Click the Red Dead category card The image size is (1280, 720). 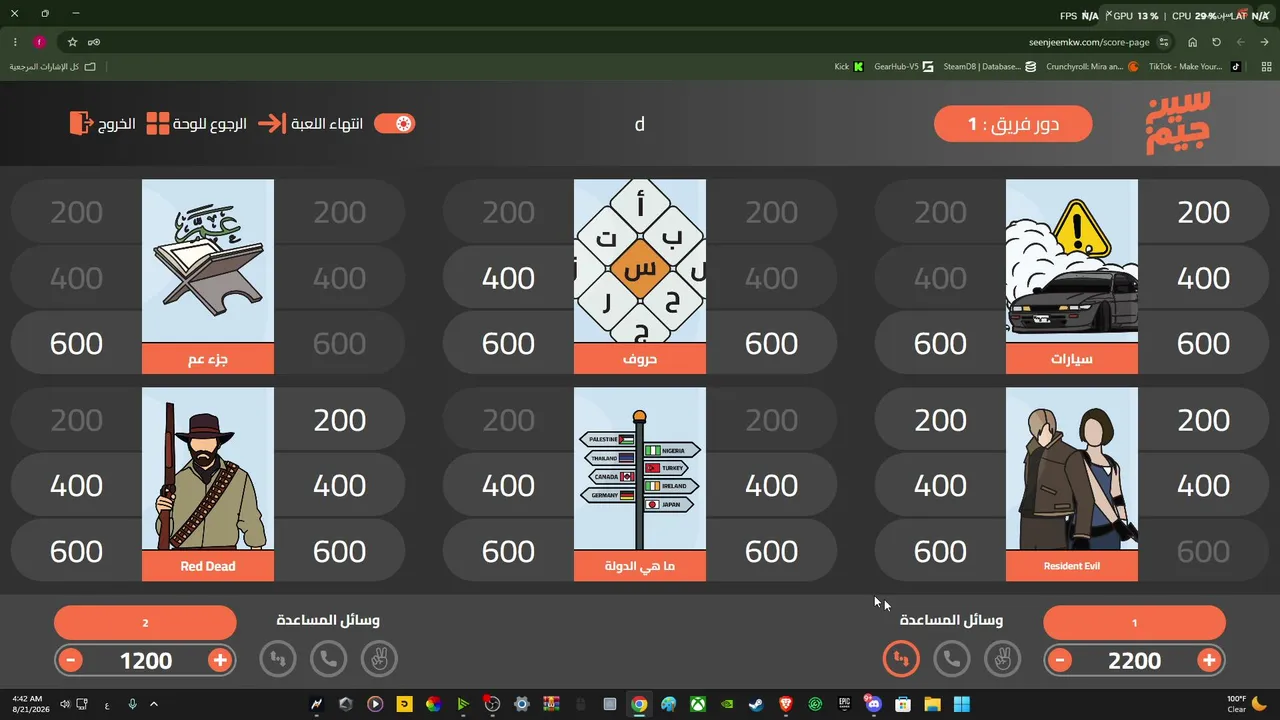click(x=208, y=485)
